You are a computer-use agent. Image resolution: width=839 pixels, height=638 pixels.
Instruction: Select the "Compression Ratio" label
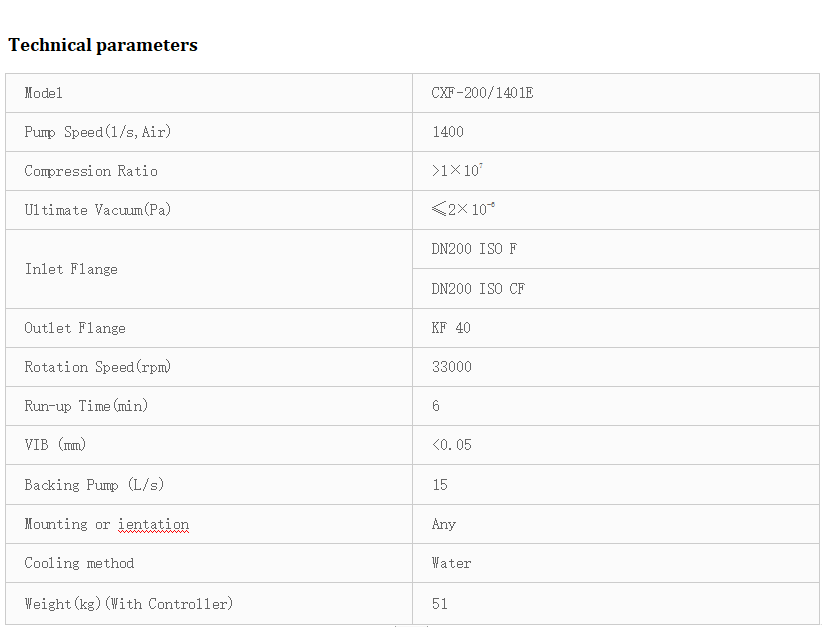pos(91,171)
